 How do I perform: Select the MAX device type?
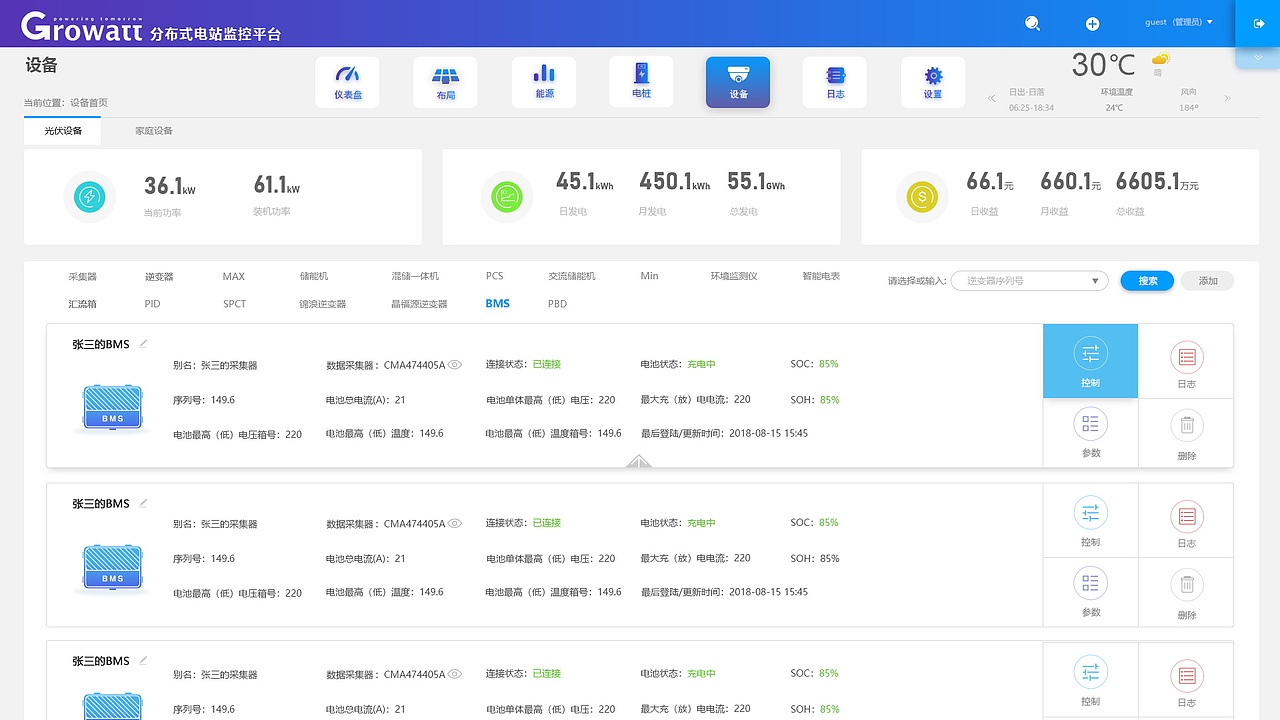coord(233,276)
